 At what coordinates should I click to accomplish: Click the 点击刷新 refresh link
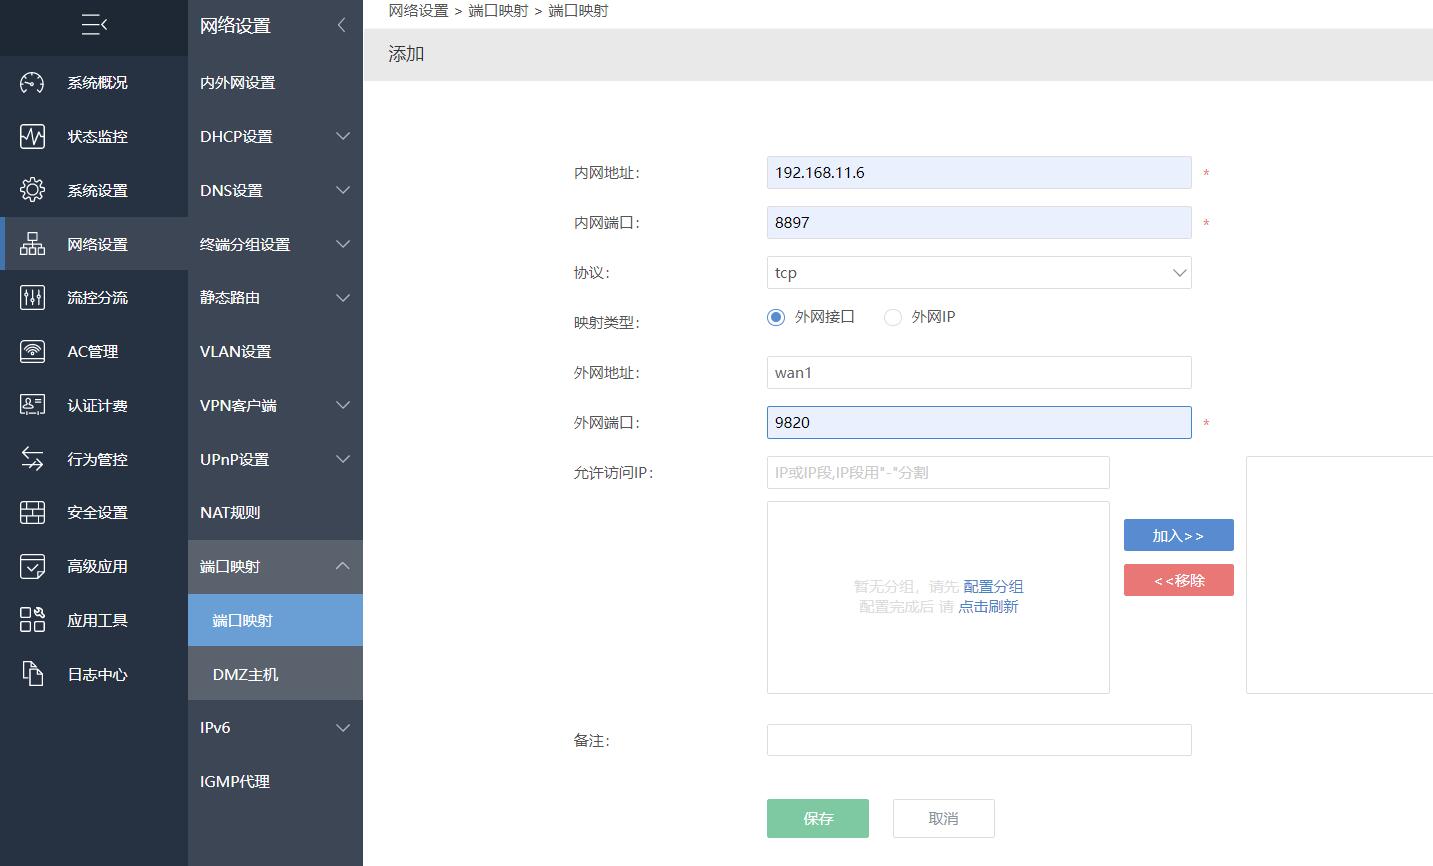point(989,606)
